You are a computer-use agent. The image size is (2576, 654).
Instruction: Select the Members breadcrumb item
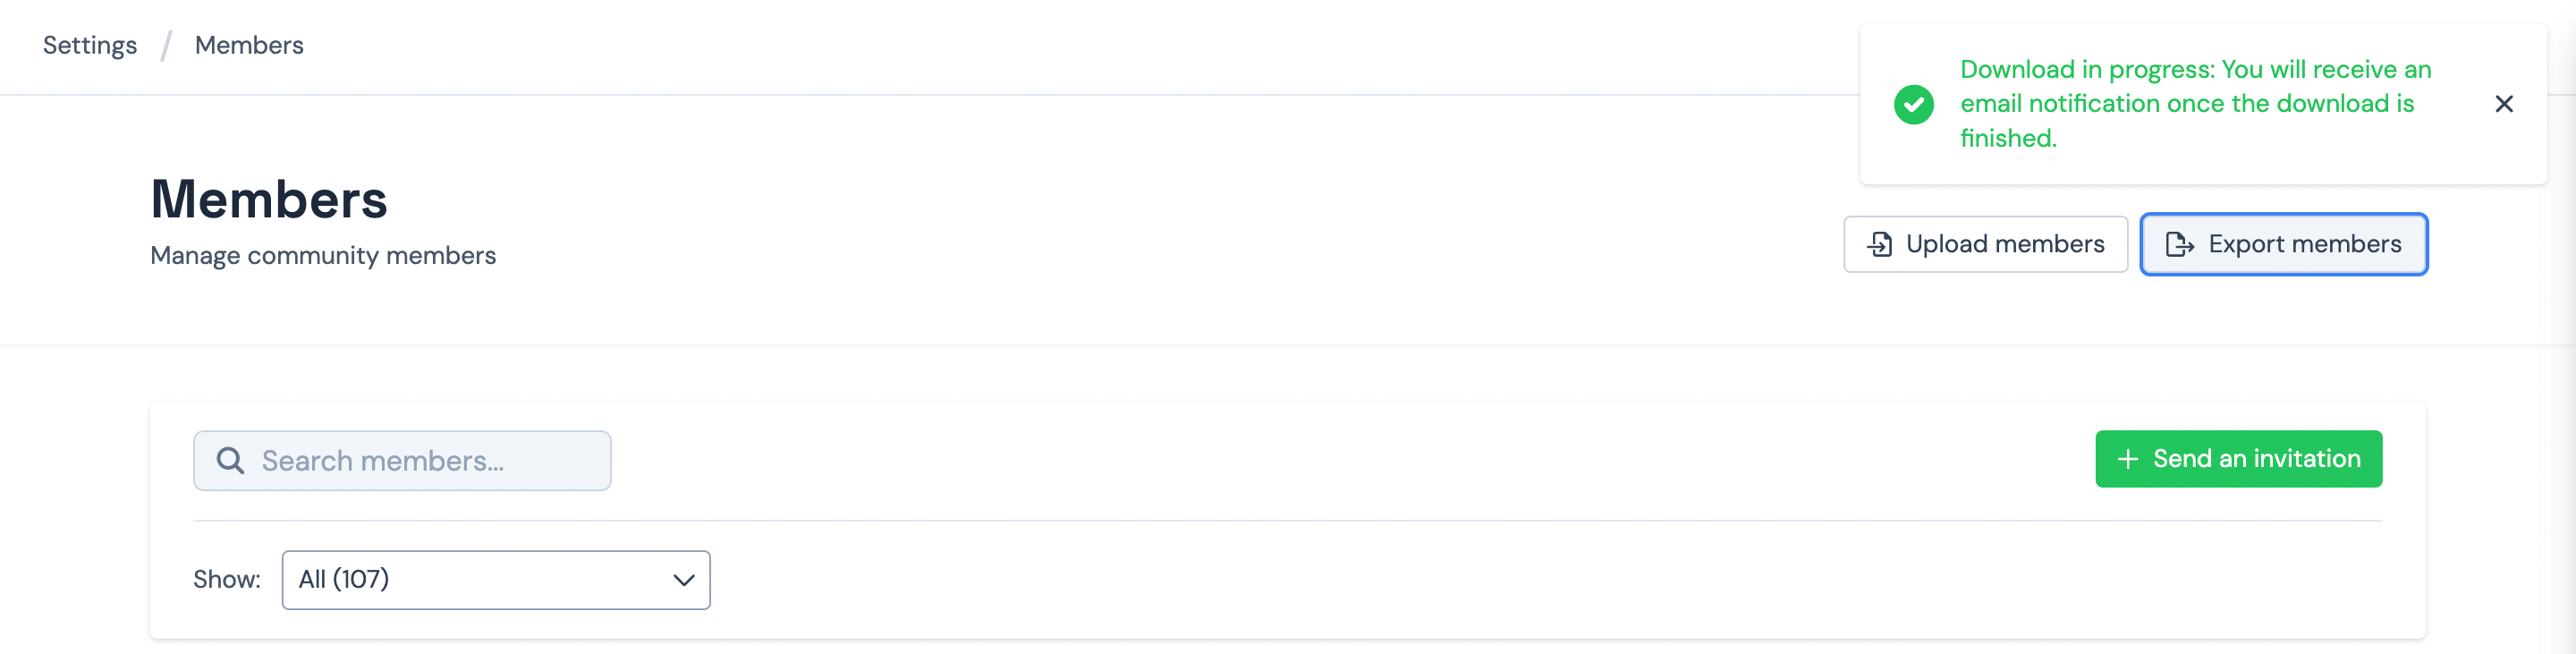pos(249,46)
